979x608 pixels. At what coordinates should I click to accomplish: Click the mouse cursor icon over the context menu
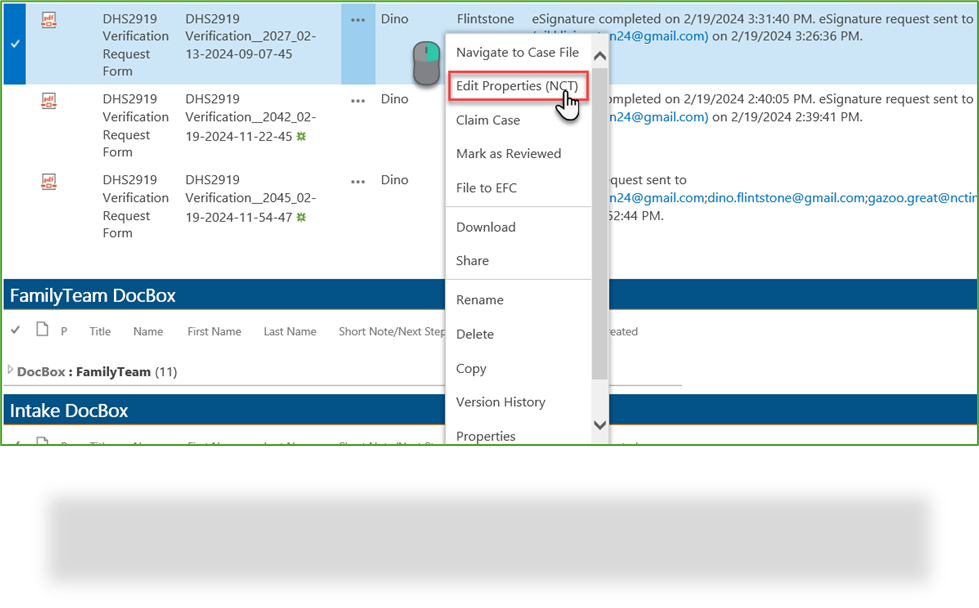(424, 65)
